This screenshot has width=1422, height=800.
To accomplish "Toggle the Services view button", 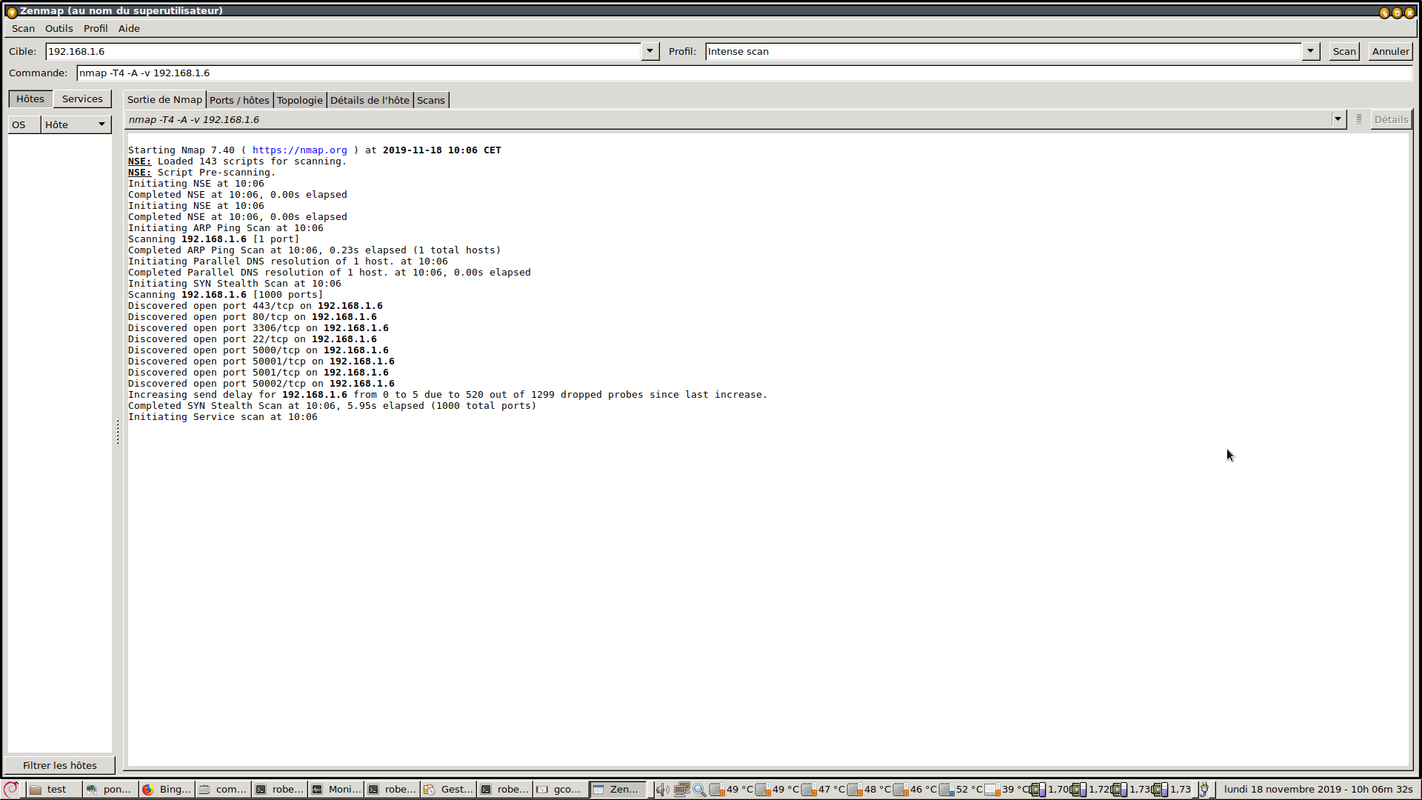I will [82, 99].
